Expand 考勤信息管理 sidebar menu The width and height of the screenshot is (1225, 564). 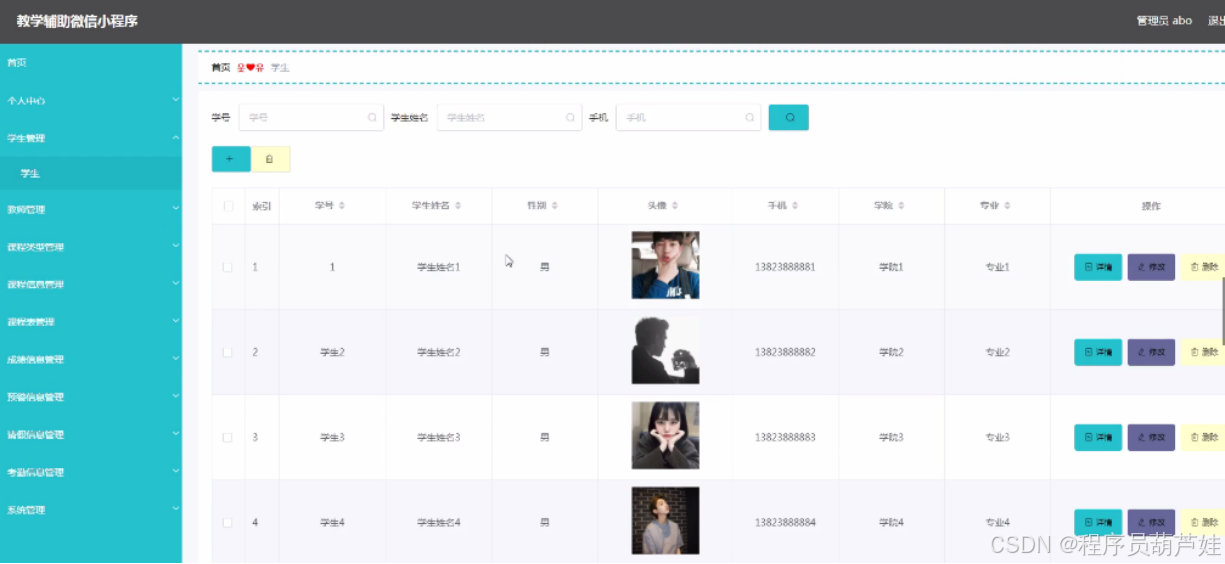tap(91, 472)
